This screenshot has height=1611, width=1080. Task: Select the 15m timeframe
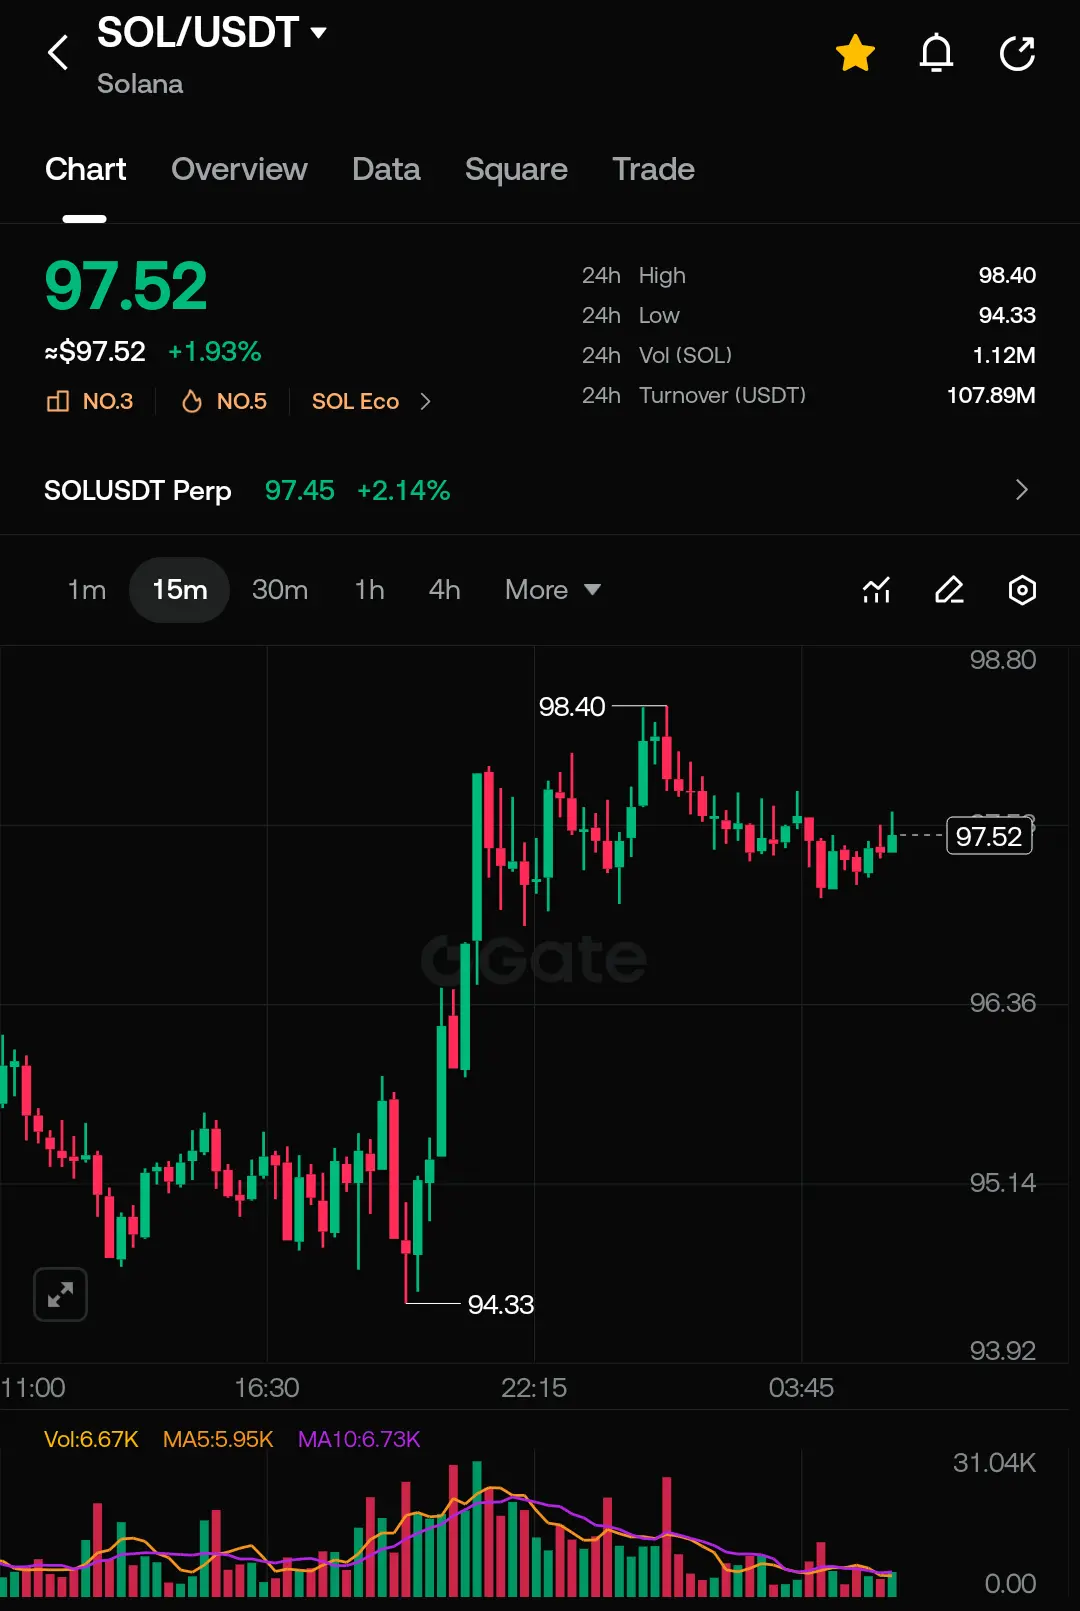[x=180, y=590]
